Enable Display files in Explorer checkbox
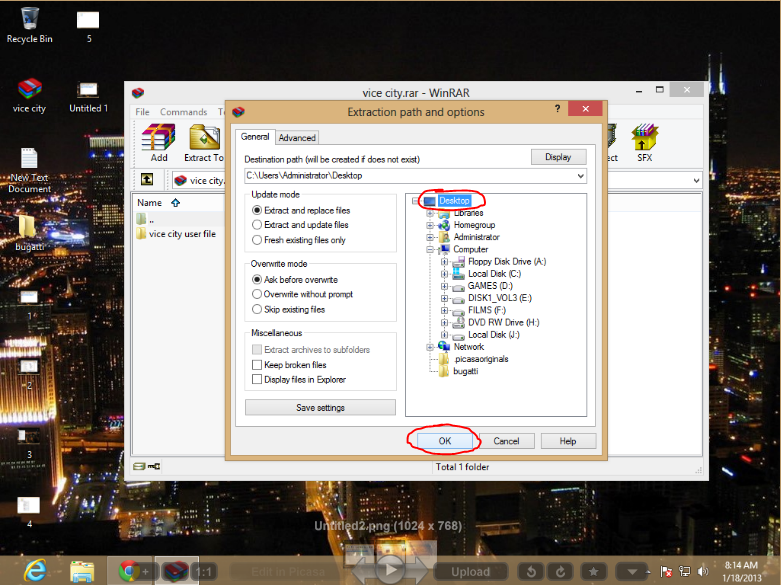This screenshot has width=781, height=585. point(257,379)
